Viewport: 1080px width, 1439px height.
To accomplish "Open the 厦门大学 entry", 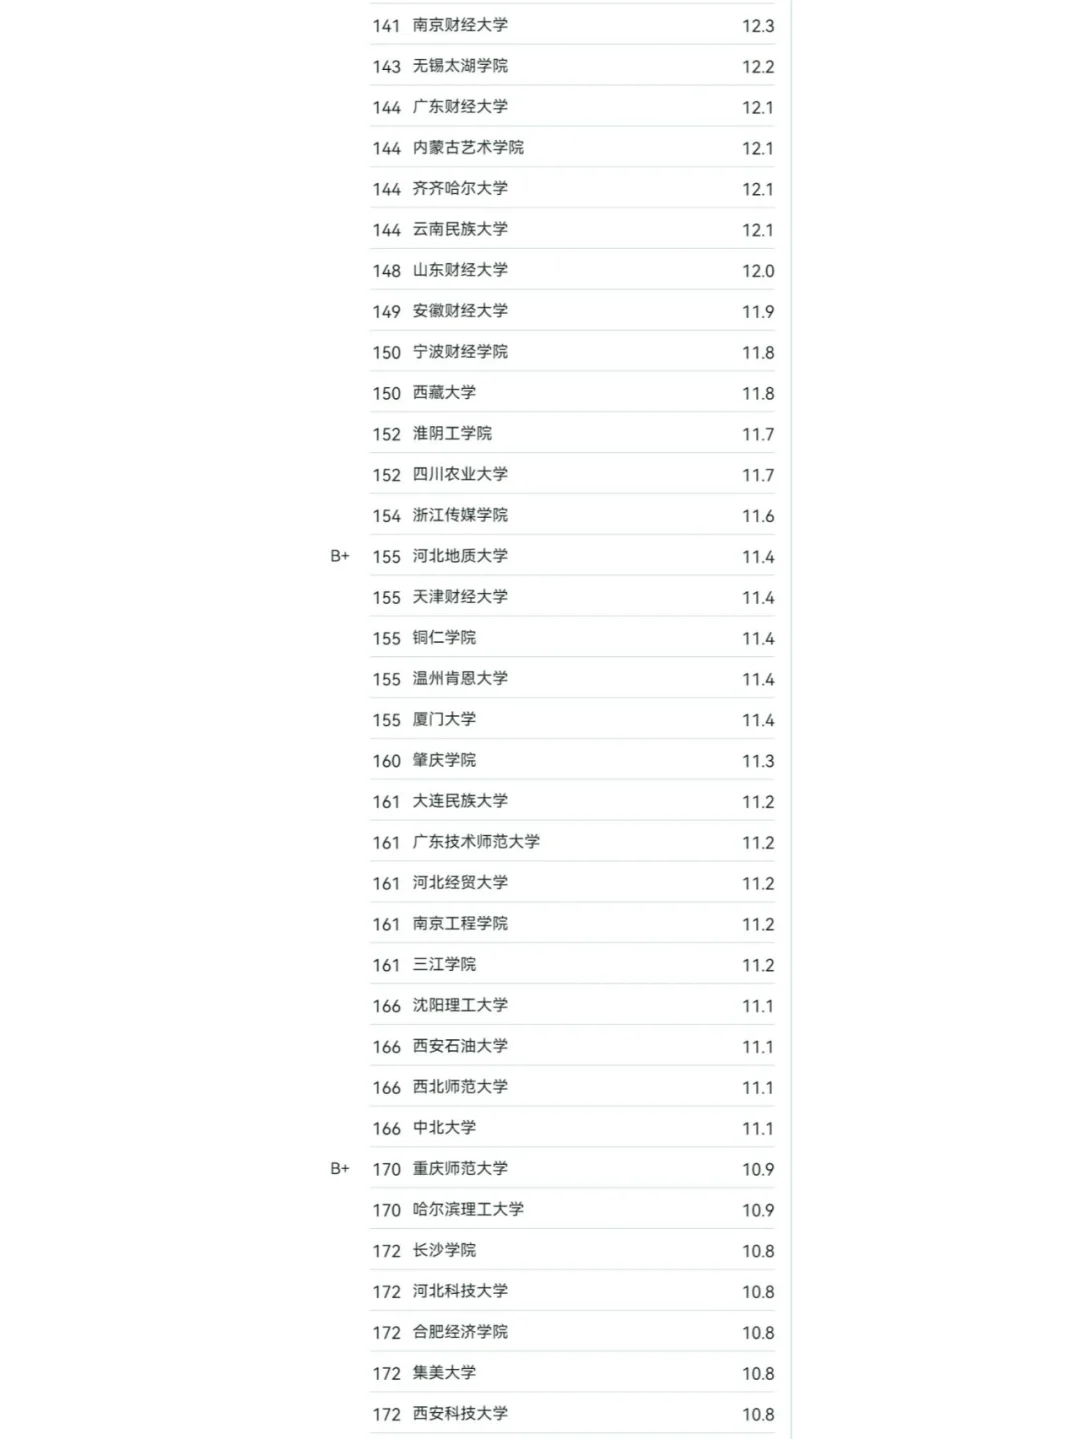I will [x=444, y=720].
